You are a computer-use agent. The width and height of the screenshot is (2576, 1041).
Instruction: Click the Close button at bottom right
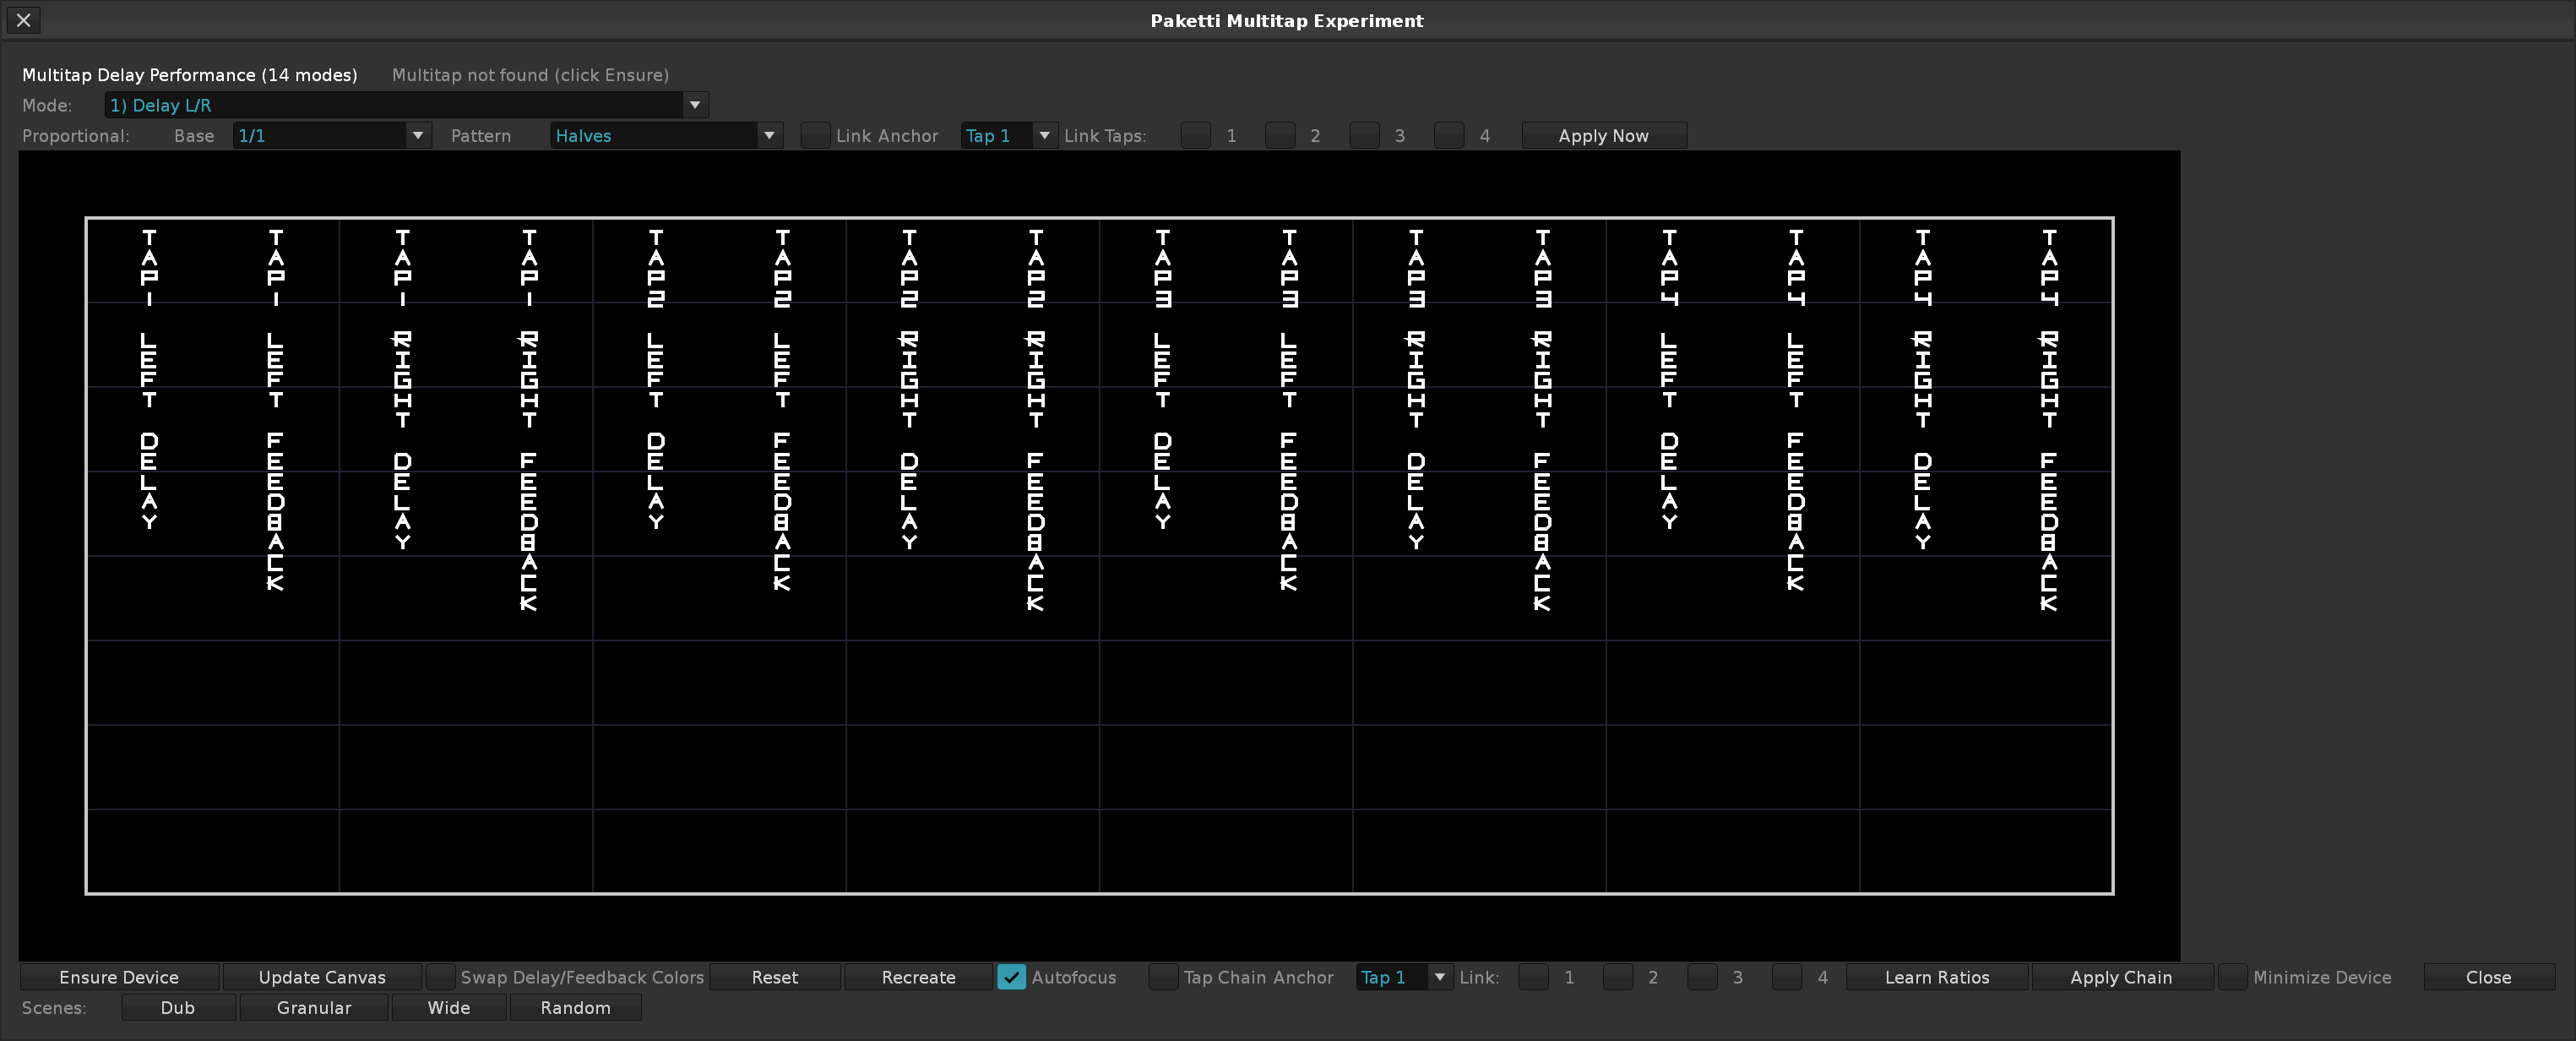coord(2488,977)
